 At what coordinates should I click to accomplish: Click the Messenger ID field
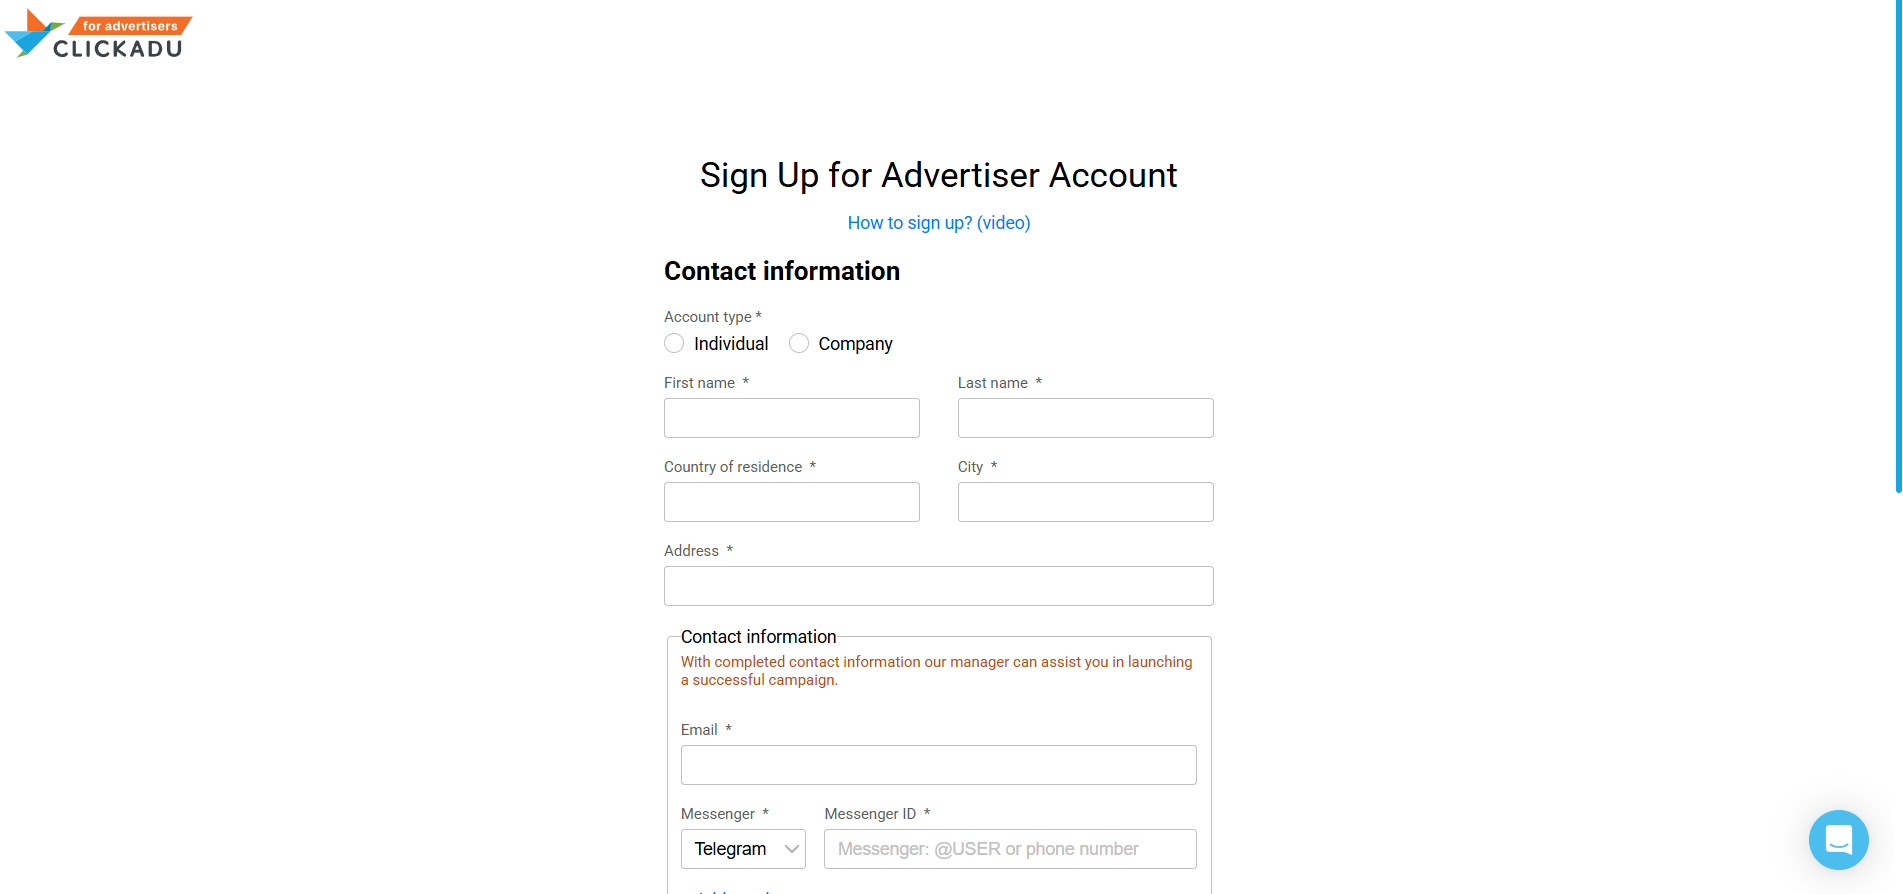pos(1010,849)
